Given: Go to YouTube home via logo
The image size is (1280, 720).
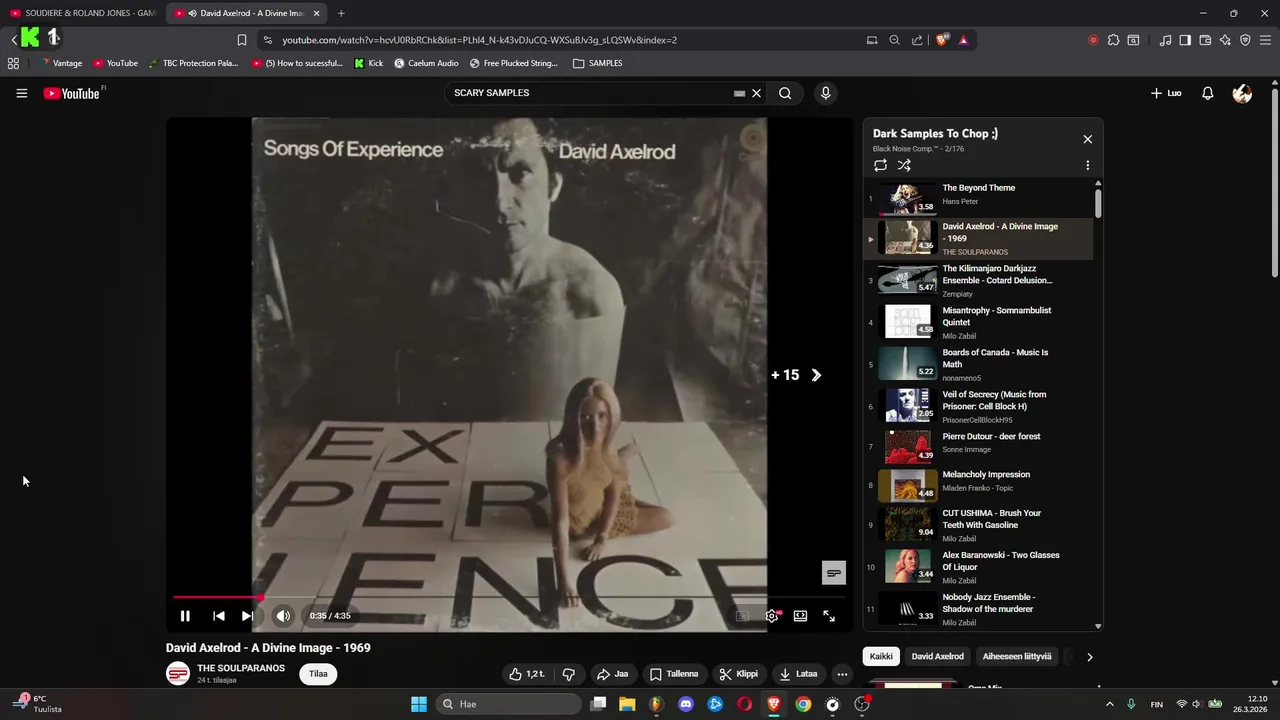Looking at the screenshot, I should [72, 93].
